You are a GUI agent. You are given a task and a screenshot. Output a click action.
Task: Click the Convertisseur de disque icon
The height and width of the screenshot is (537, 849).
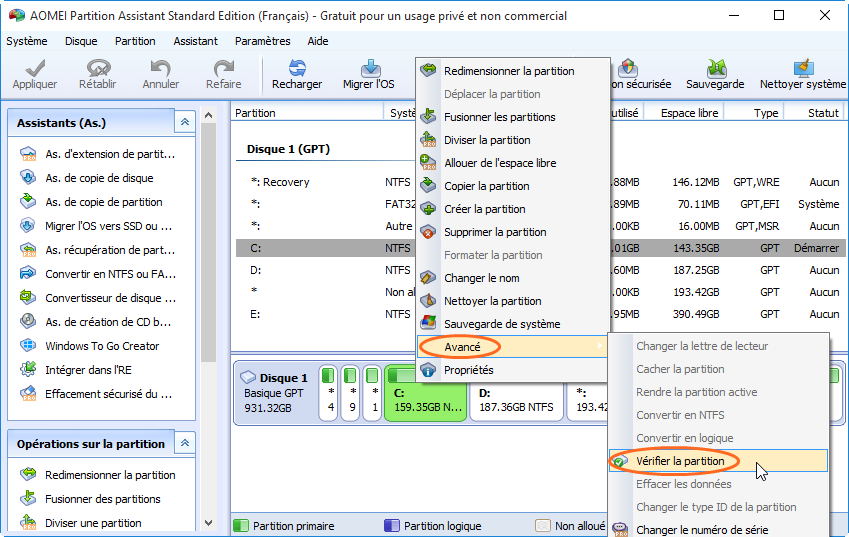point(28,297)
